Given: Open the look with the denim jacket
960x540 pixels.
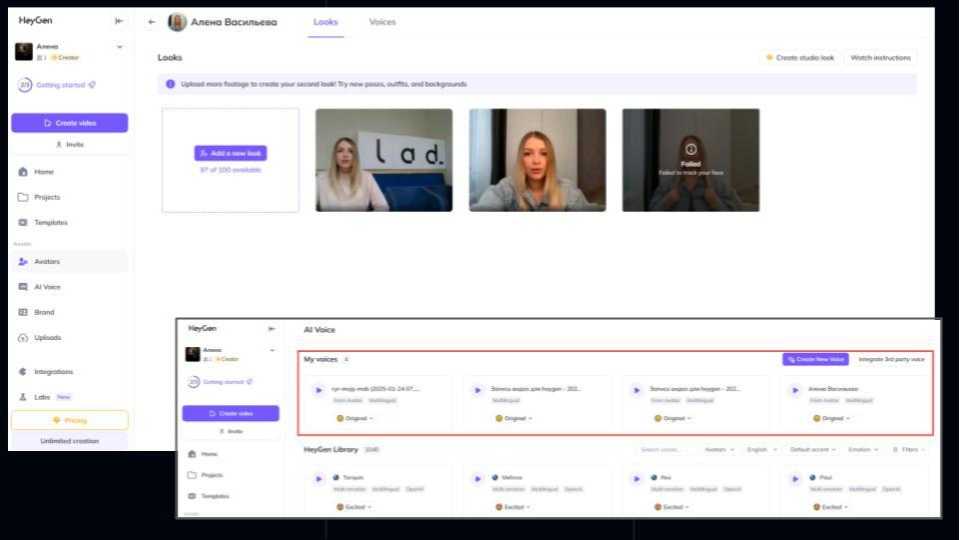Looking at the screenshot, I should pos(538,160).
